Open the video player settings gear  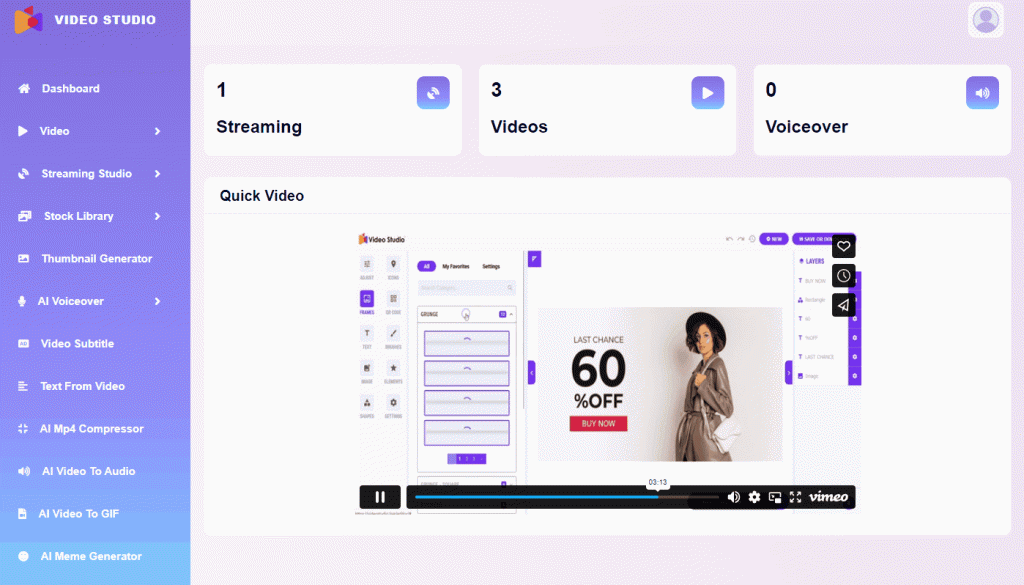[755, 497]
